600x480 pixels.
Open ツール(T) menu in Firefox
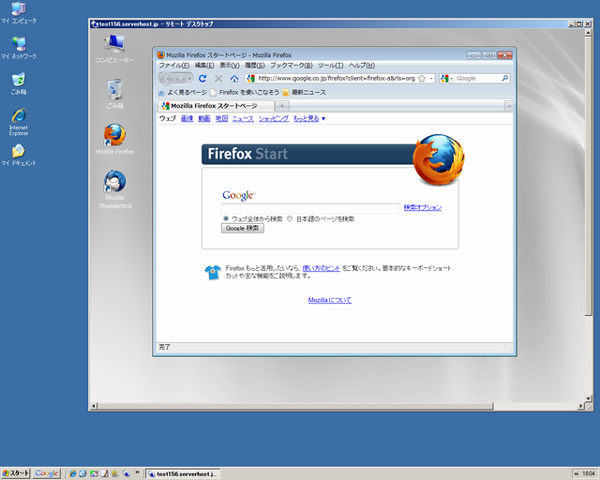331,65
